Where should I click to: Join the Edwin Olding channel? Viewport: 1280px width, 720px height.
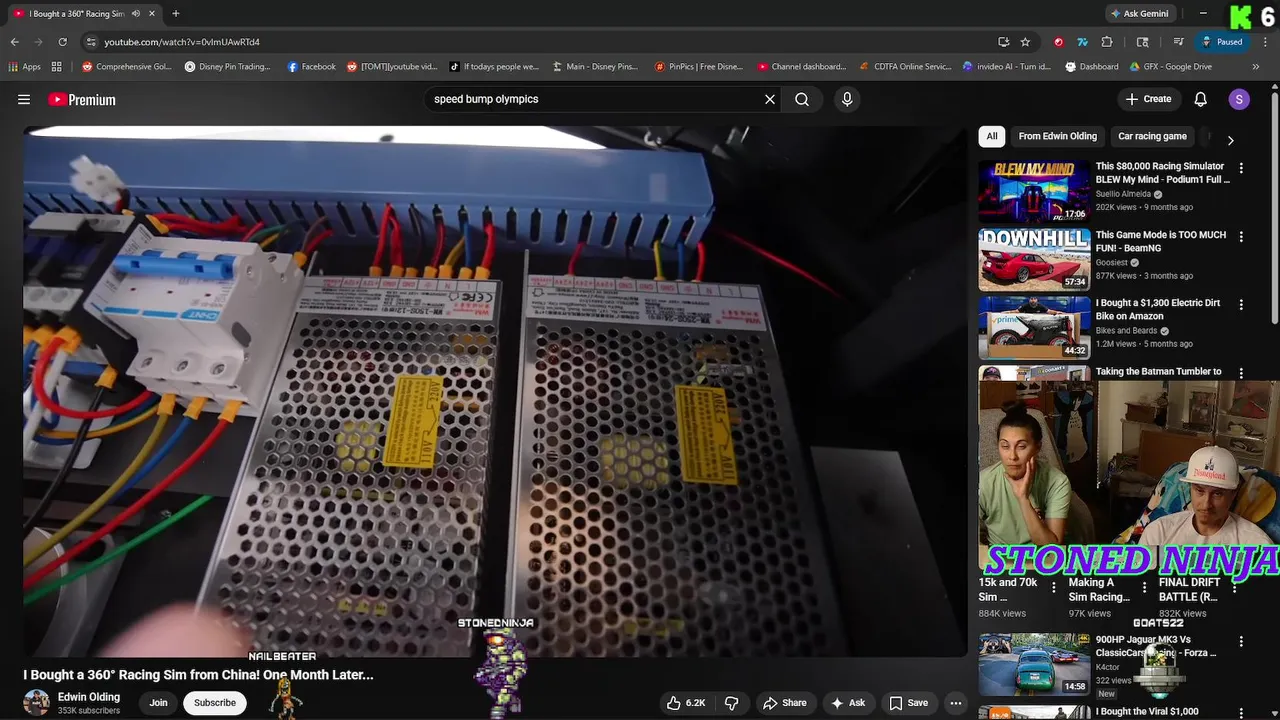(158, 703)
